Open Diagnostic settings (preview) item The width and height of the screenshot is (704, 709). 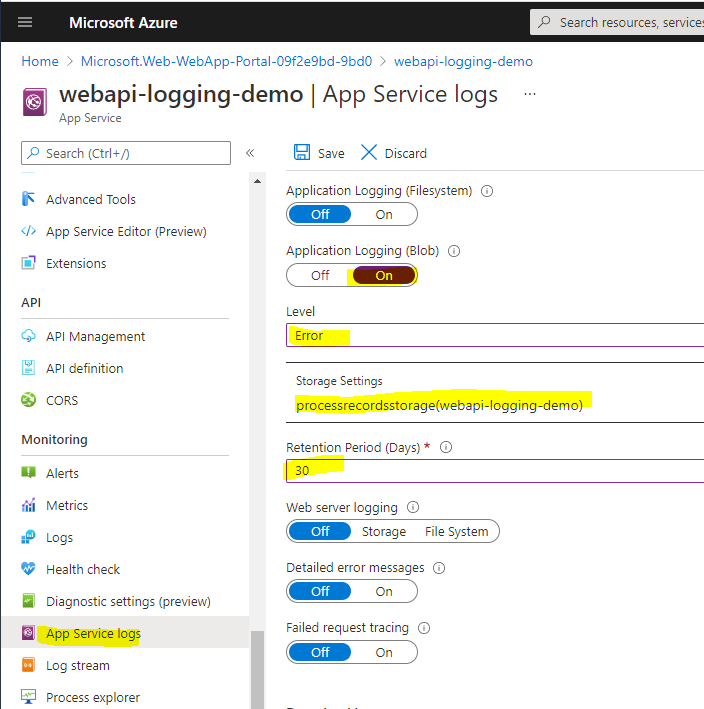tap(128, 601)
